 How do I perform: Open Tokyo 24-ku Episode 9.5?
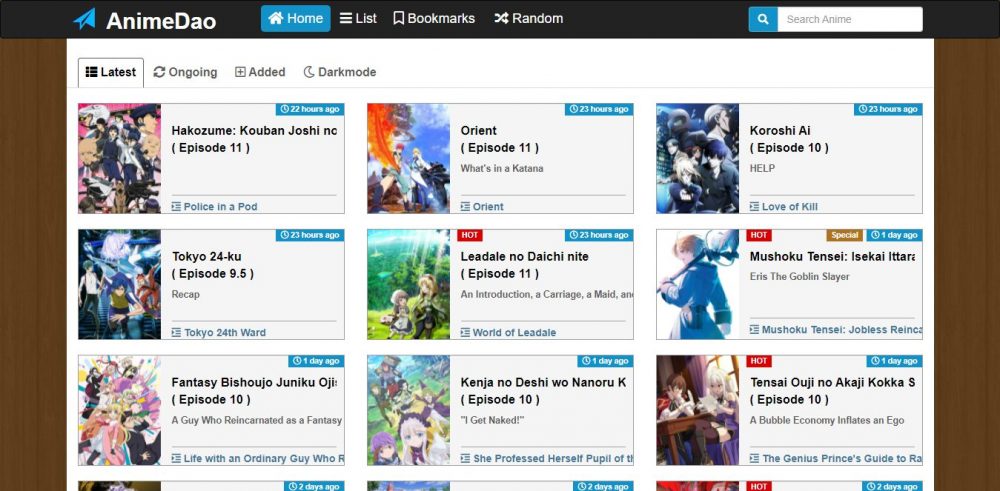coord(212,265)
